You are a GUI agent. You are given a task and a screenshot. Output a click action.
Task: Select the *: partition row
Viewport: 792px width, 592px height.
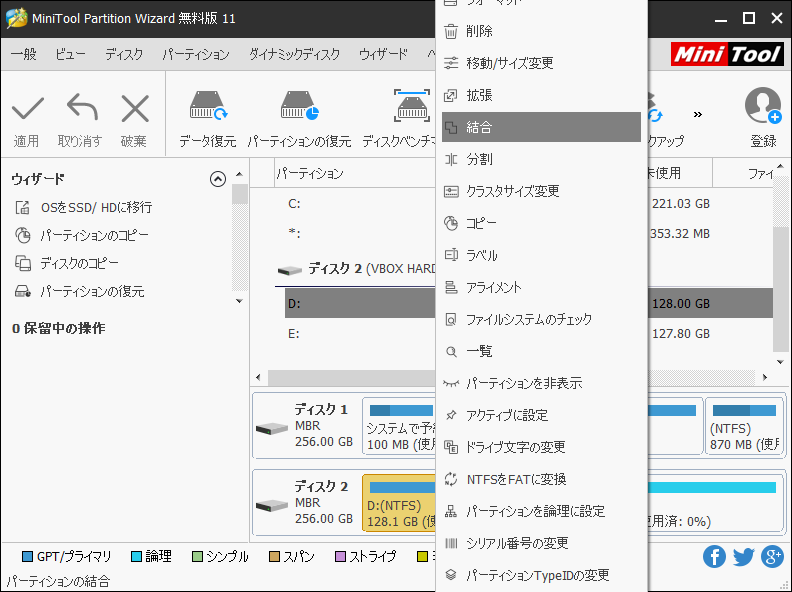(360, 233)
